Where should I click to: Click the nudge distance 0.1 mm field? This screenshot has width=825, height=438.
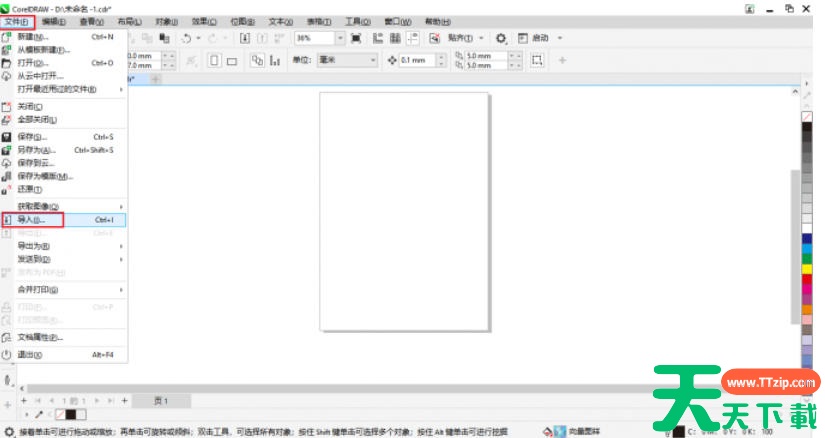coord(417,60)
